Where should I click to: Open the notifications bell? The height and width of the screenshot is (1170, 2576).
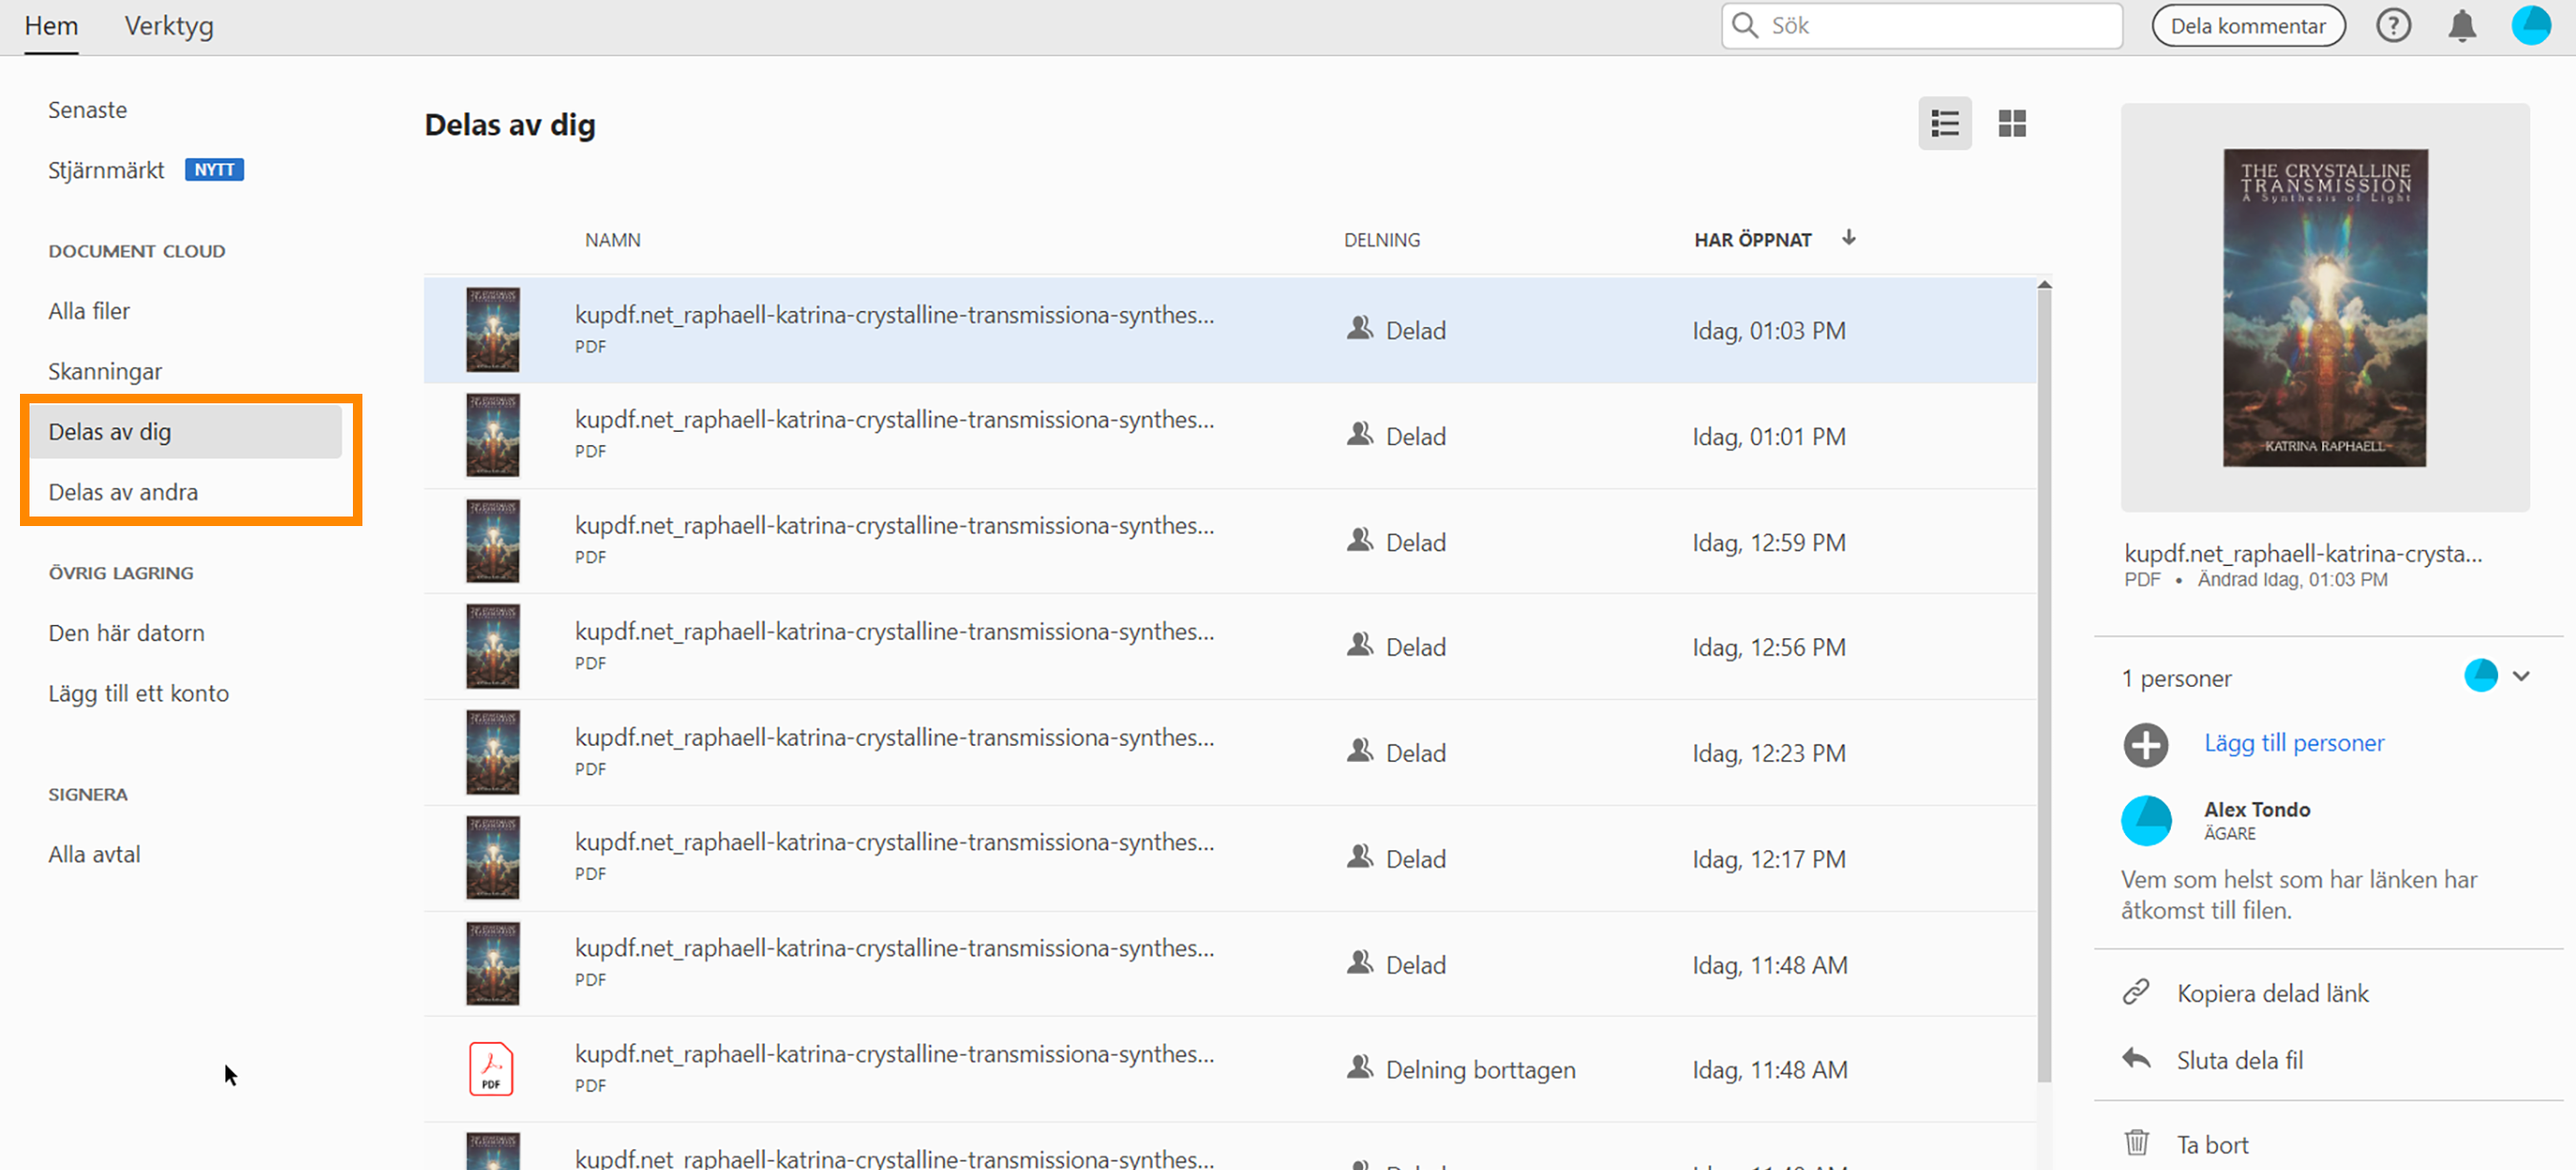pyautogui.click(x=2461, y=26)
